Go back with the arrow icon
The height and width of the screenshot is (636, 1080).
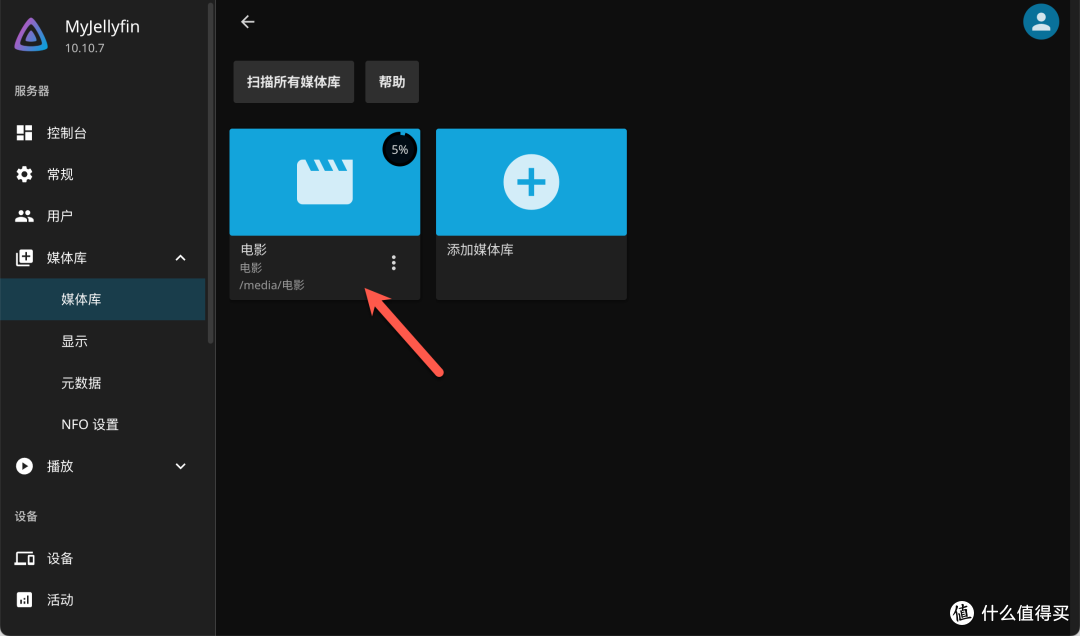[x=247, y=22]
